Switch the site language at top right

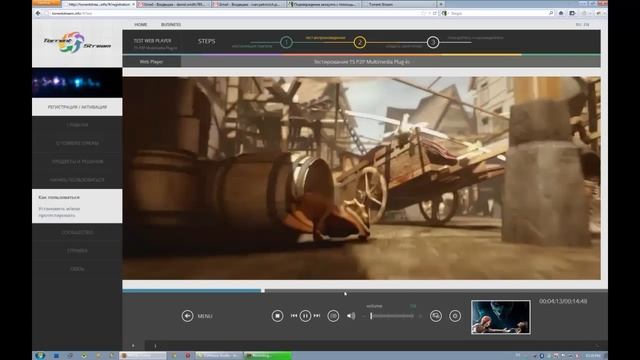[582, 24]
